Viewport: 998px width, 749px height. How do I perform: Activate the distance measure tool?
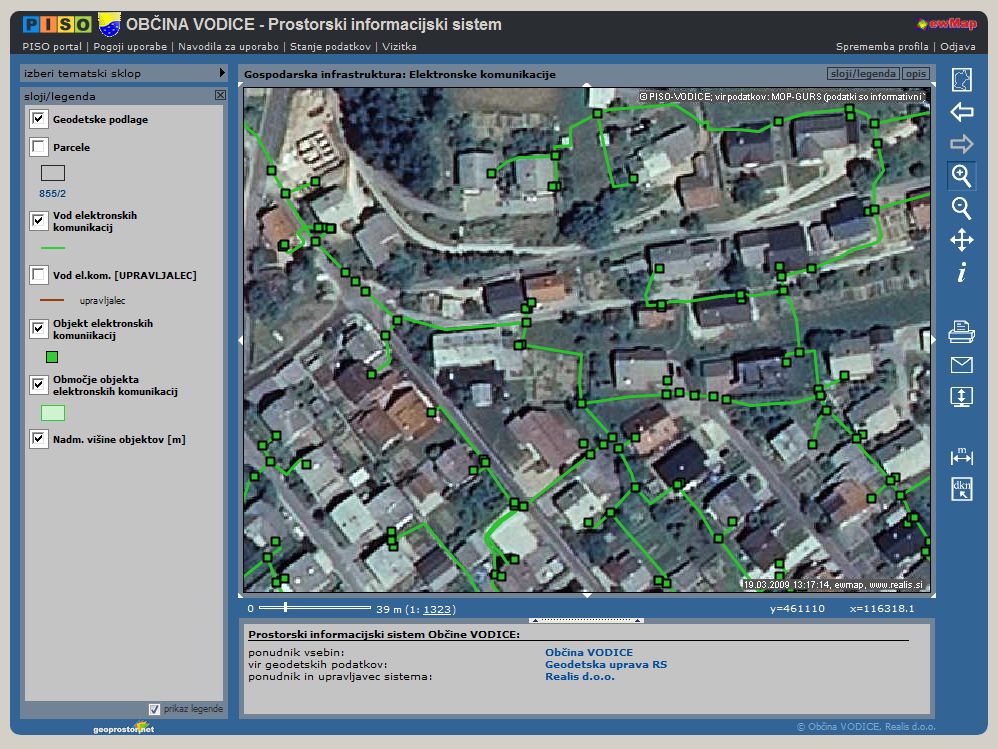(961, 456)
